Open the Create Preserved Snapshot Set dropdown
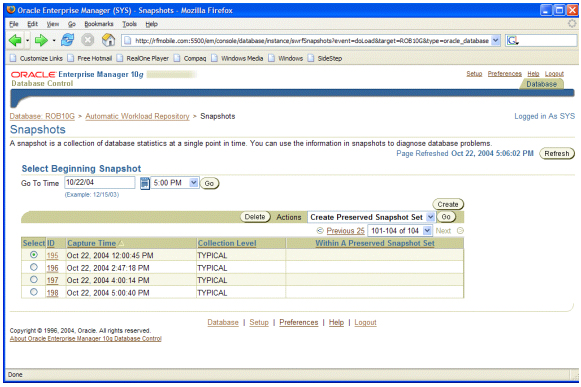Screen dimensions: 581x387 430,217
